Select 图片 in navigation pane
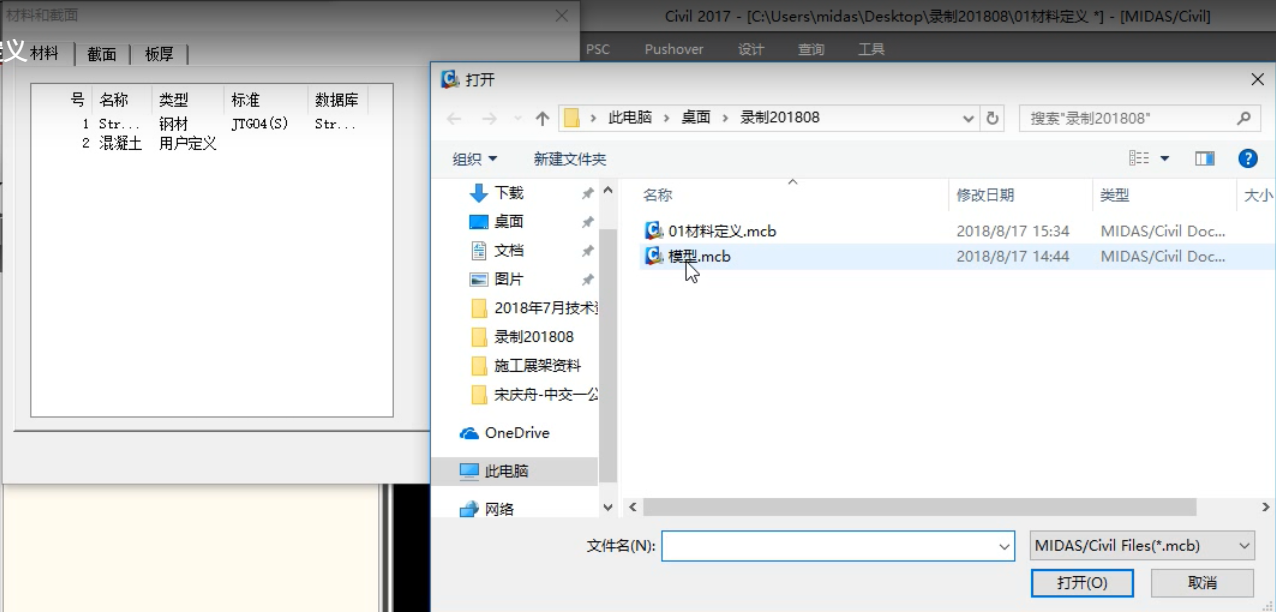1276x612 pixels. click(x=509, y=280)
